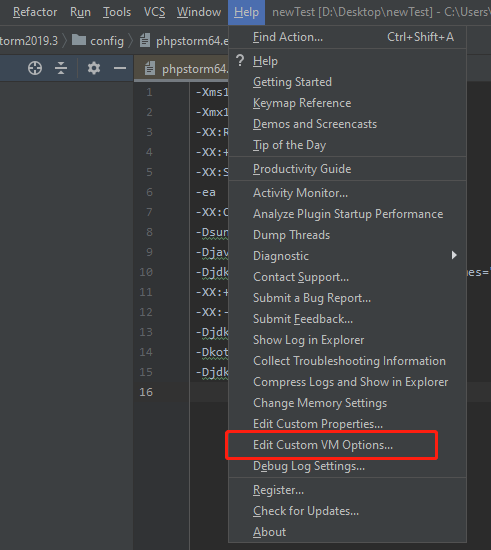Choose Compress Logs and Show in Explorer
The image size is (491, 550).
(x=347, y=382)
